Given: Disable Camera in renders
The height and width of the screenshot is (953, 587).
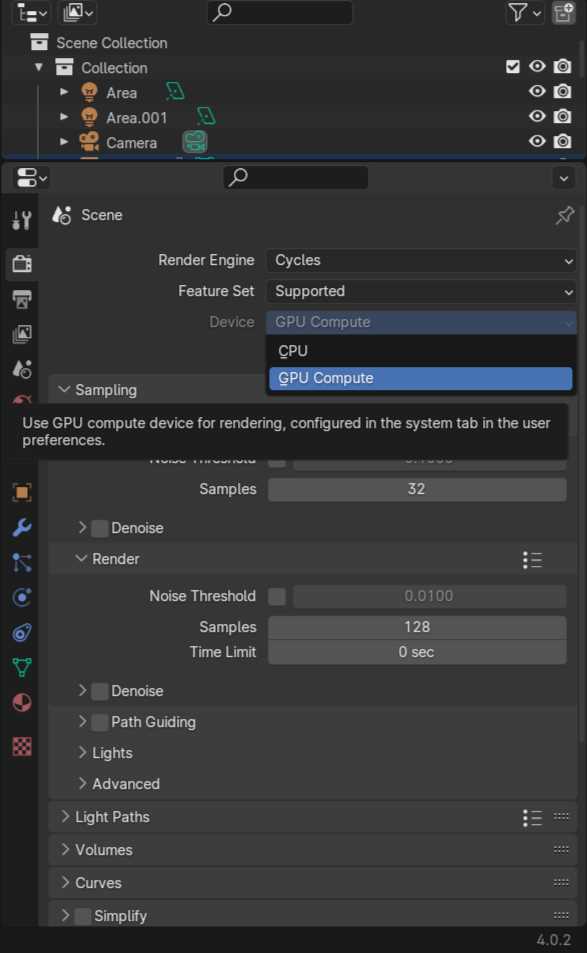Looking at the screenshot, I should pyautogui.click(x=563, y=141).
